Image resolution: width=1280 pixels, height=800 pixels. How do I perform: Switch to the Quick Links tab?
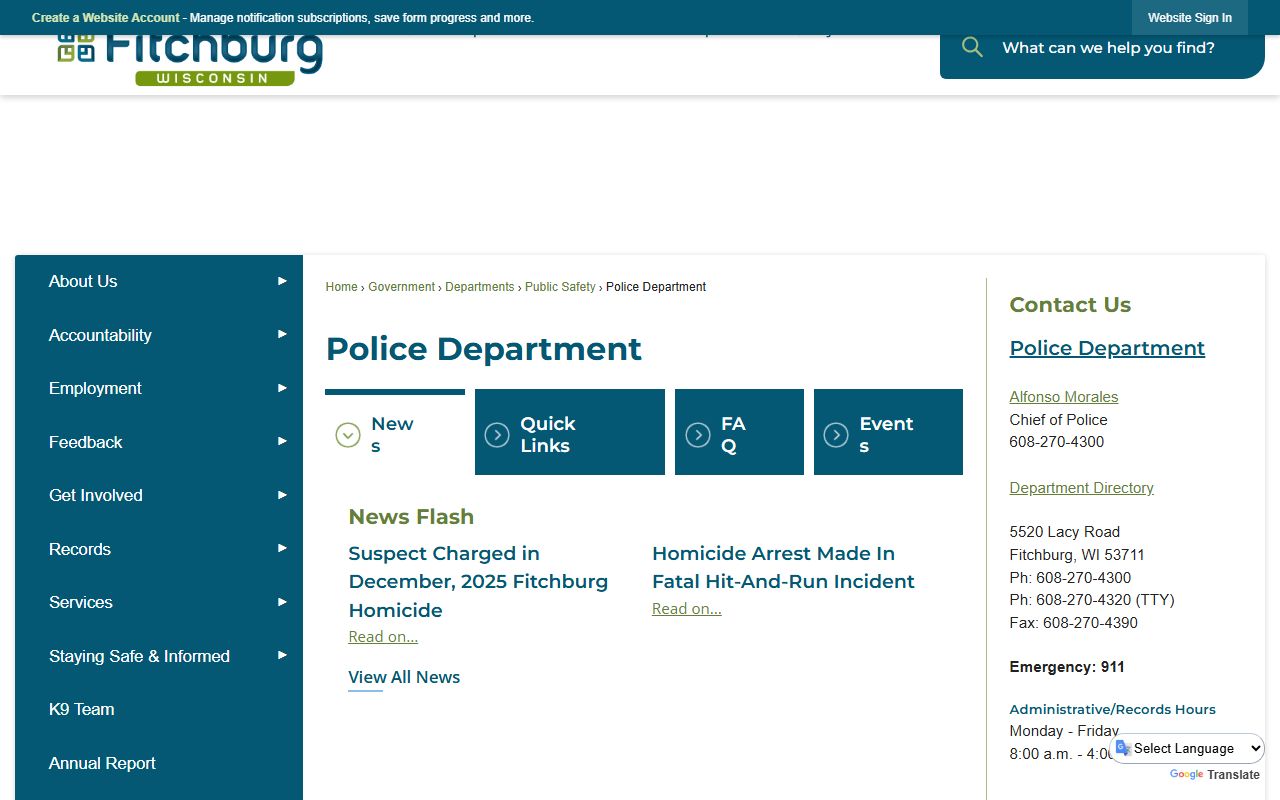(570, 432)
